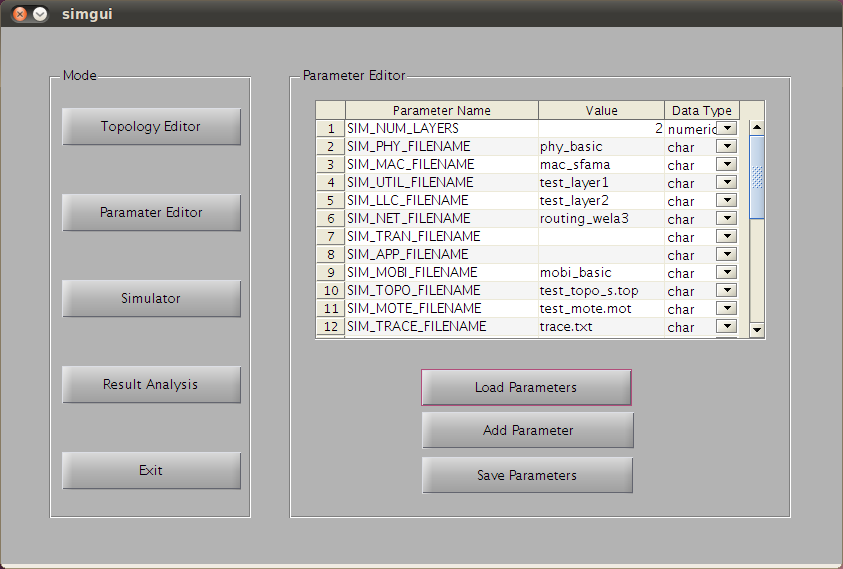The width and height of the screenshot is (843, 569).
Task: Open data type dropdown for SIM_NUM_LAYERS
Action: [727, 128]
